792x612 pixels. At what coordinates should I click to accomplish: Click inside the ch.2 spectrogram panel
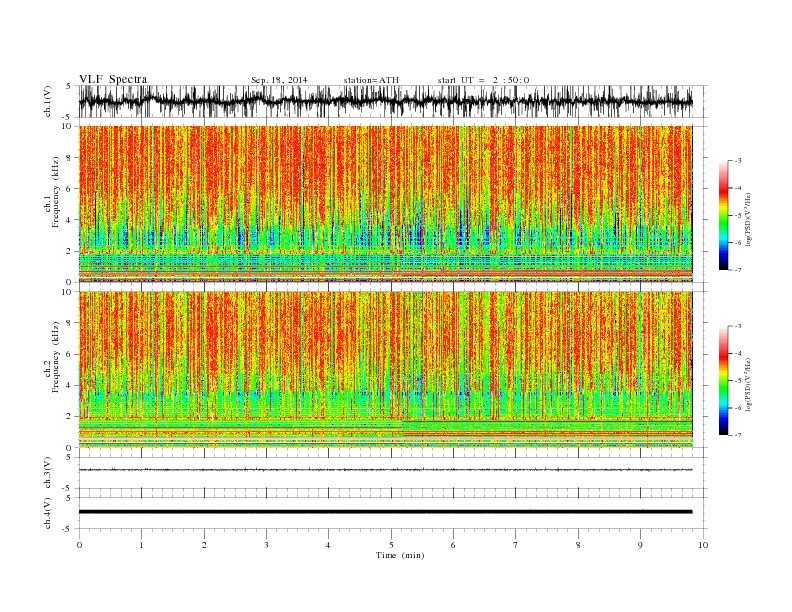385,369
